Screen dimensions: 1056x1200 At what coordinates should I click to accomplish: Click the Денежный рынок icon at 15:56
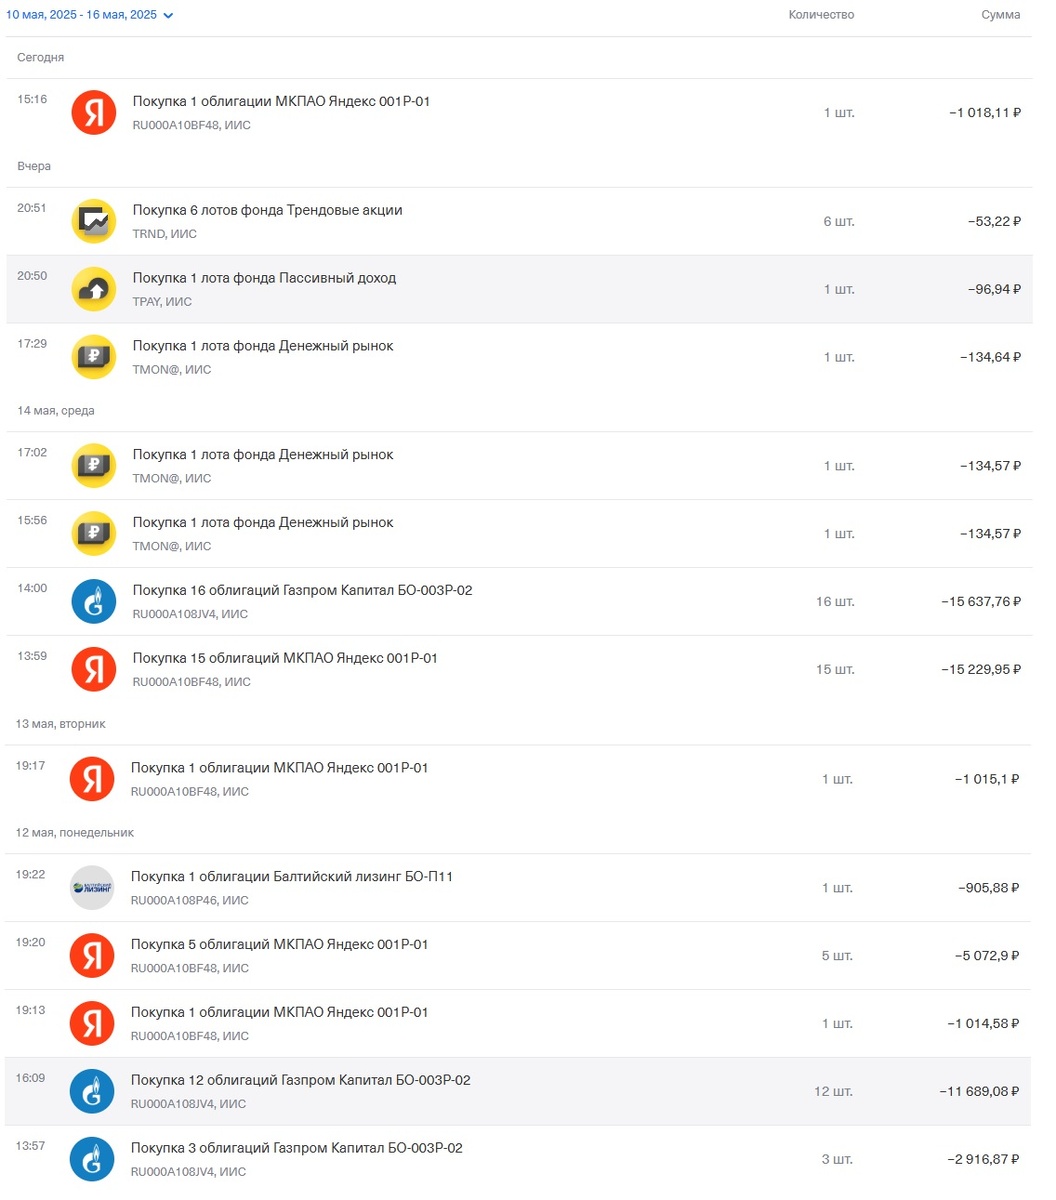coord(94,534)
